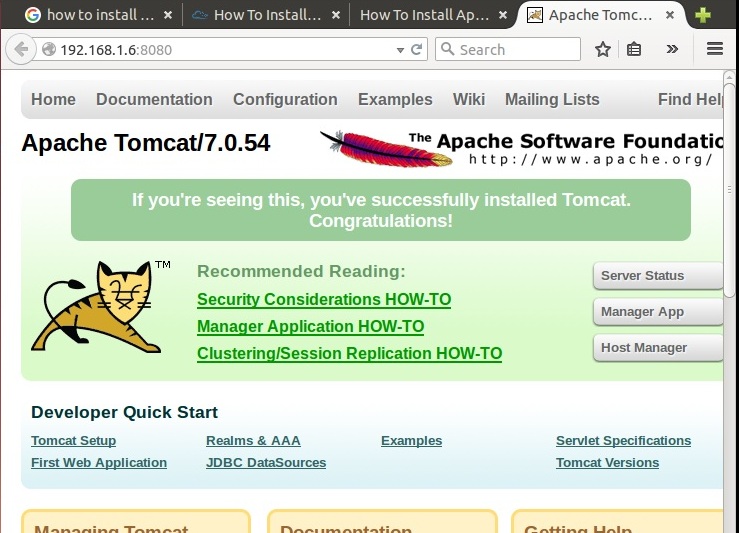Viewport: 739px width, 533px height.
Task: Open Find Help in the navigation bar
Action: click(690, 99)
